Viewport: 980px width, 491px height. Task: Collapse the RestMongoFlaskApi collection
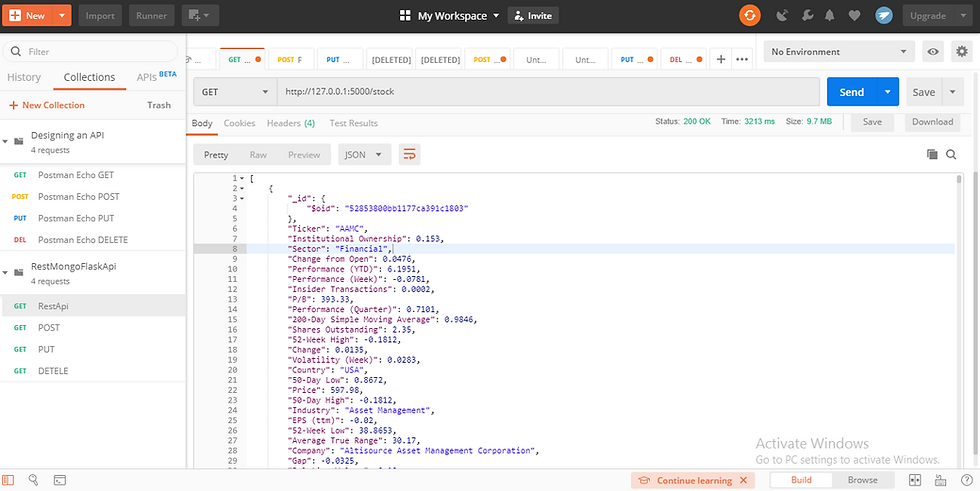pos(5,272)
